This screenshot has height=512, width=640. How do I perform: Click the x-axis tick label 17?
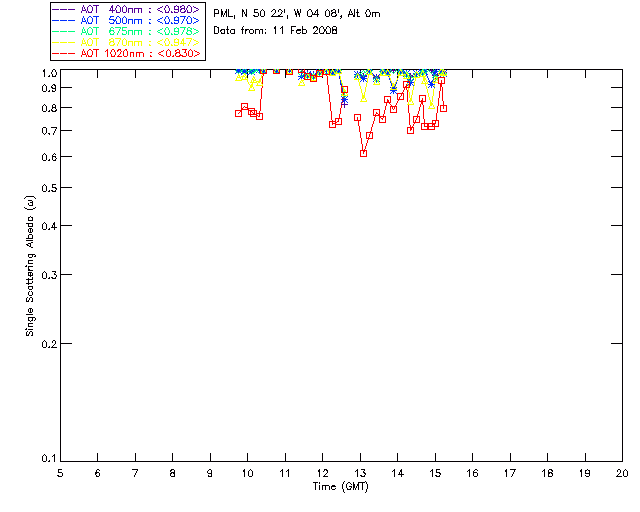(510, 473)
